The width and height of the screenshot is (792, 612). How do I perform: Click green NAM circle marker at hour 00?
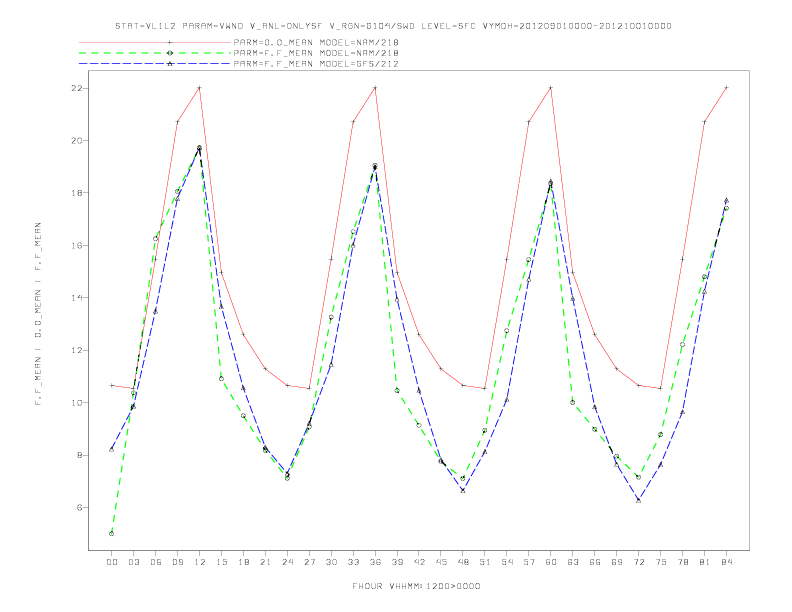click(x=112, y=534)
